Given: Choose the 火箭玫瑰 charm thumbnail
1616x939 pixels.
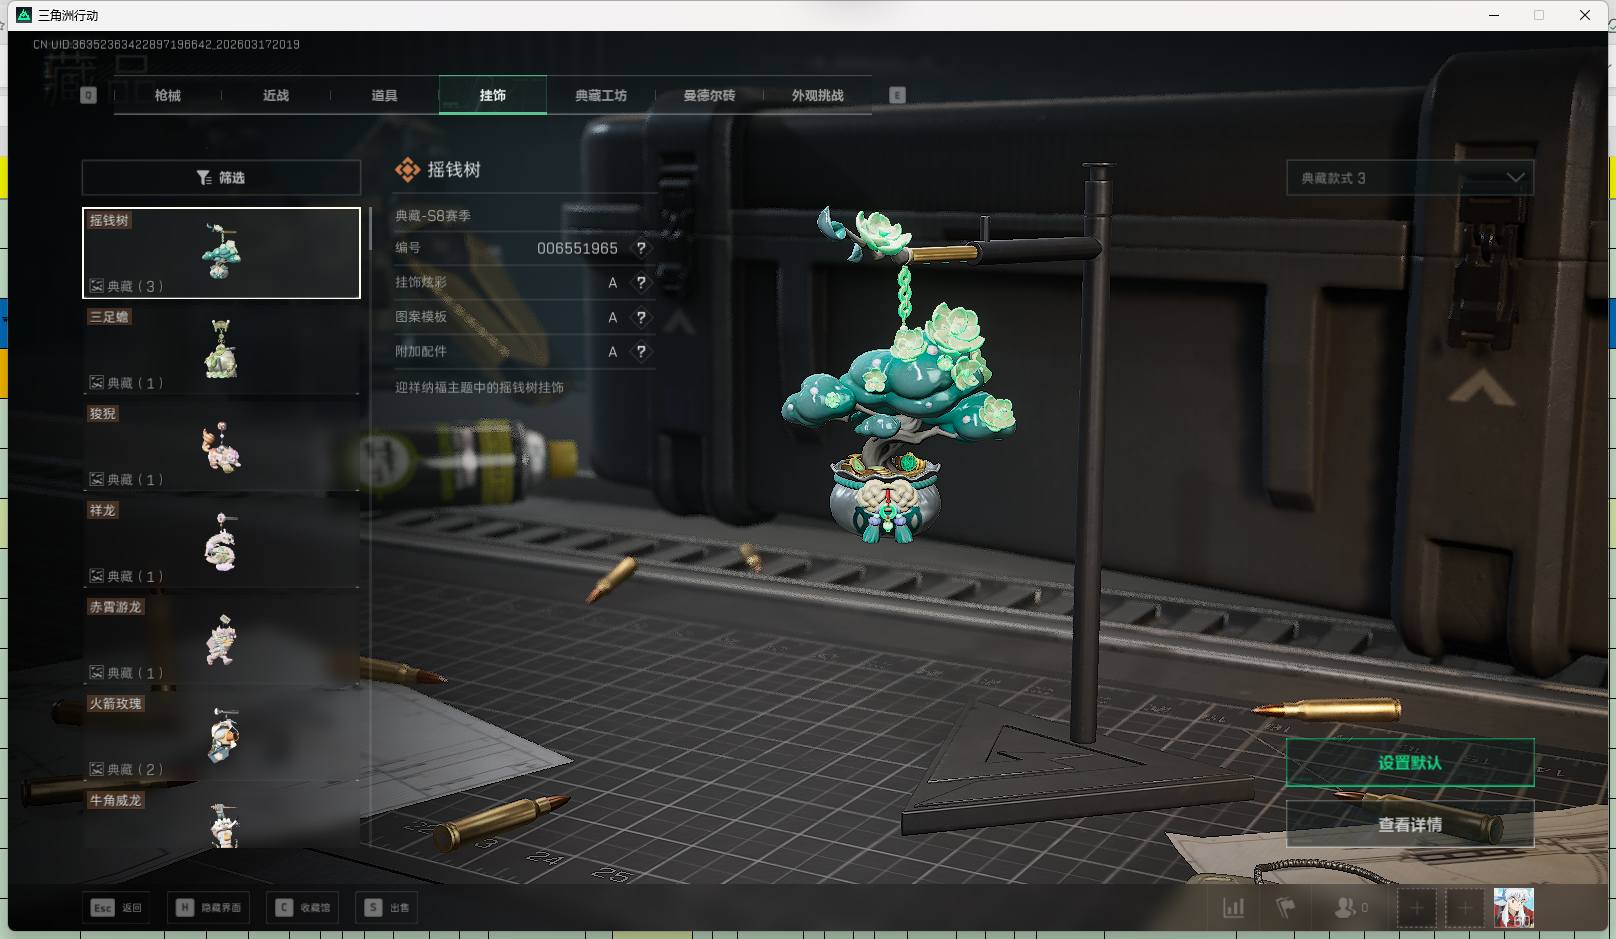Looking at the screenshot, I should 221,737.
